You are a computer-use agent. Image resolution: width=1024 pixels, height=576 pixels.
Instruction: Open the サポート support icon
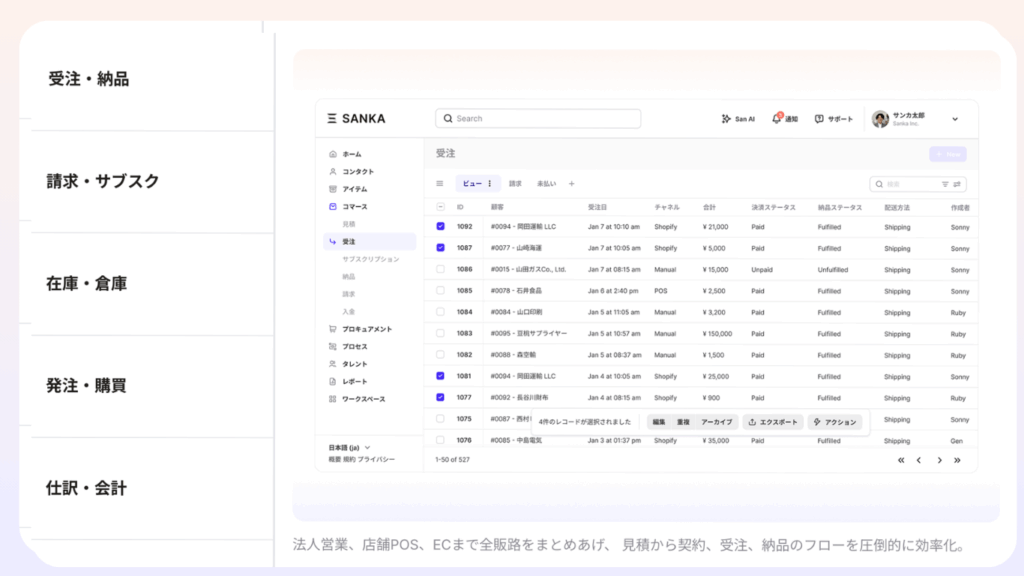[819, 119]
